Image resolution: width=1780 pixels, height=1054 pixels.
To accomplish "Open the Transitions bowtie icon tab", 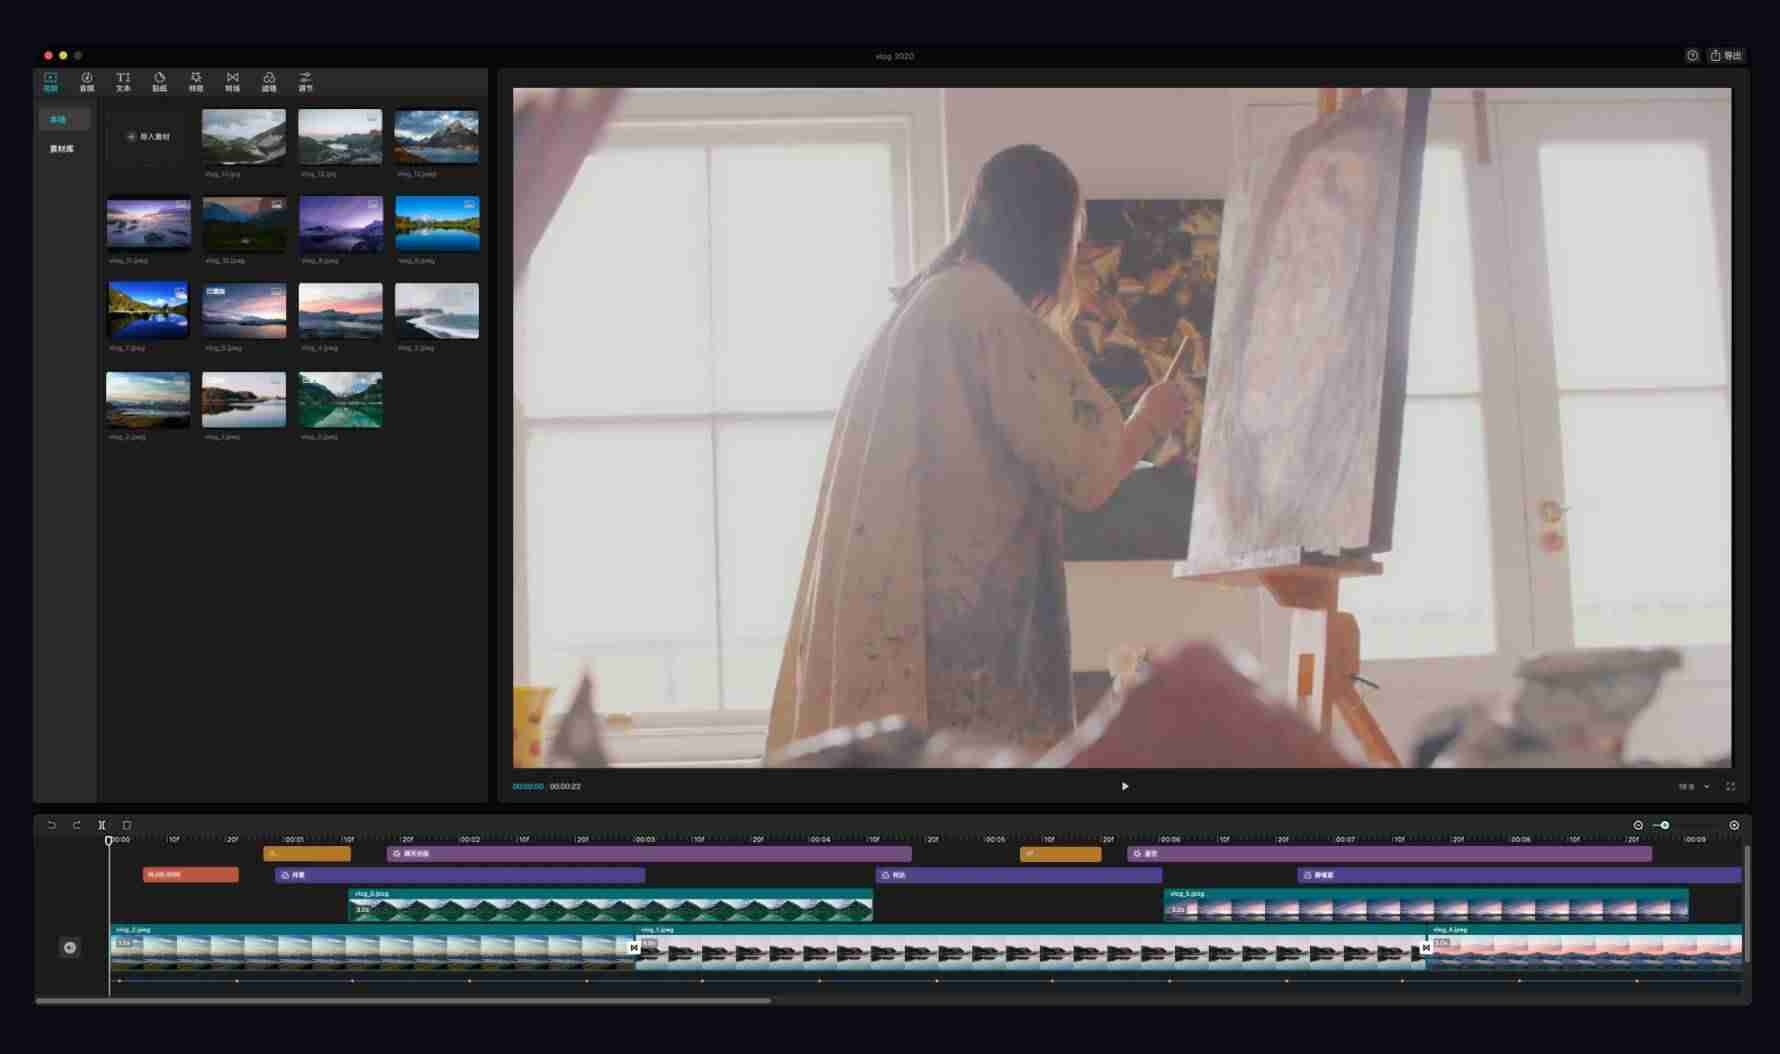I will tap(232, 82).
